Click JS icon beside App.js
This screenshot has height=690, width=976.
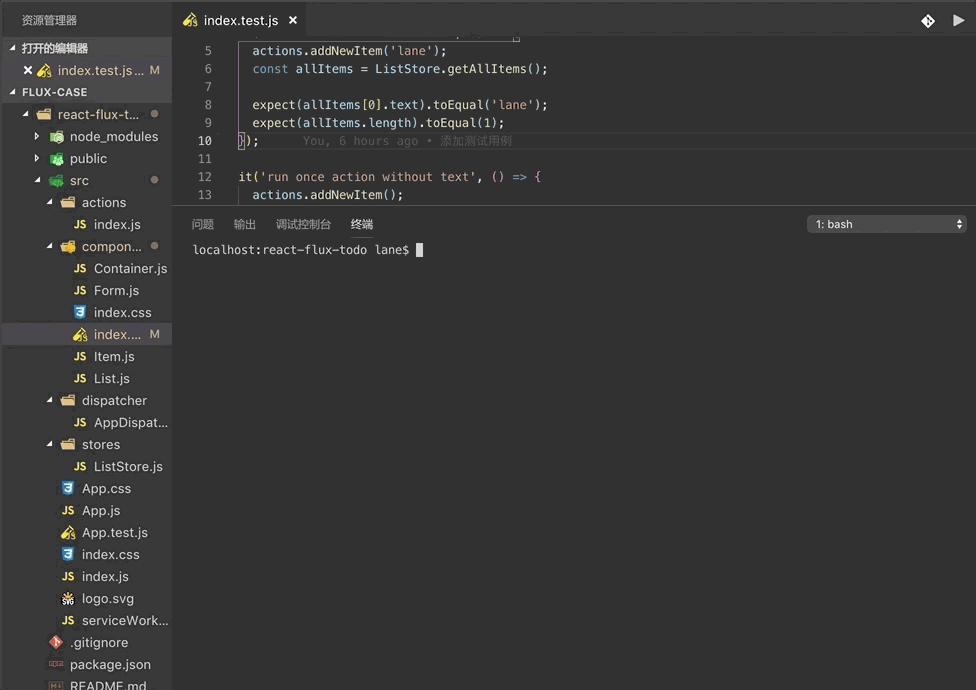pos(68,510)
